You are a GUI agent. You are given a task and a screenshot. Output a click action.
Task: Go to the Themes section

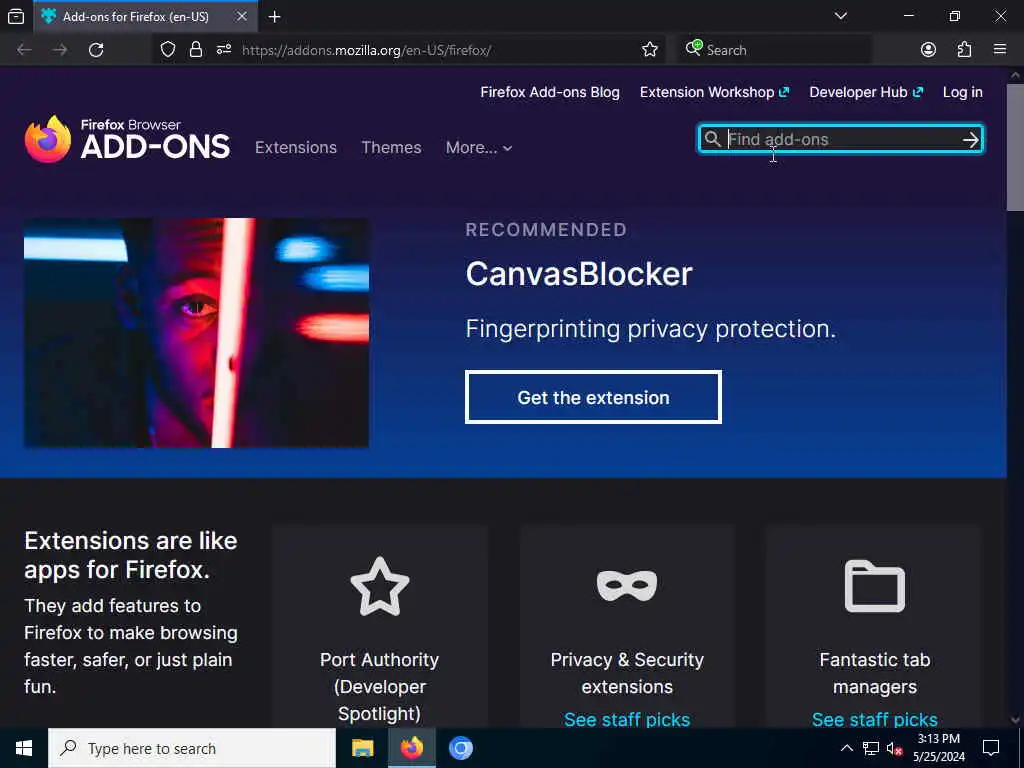(391, 148)
